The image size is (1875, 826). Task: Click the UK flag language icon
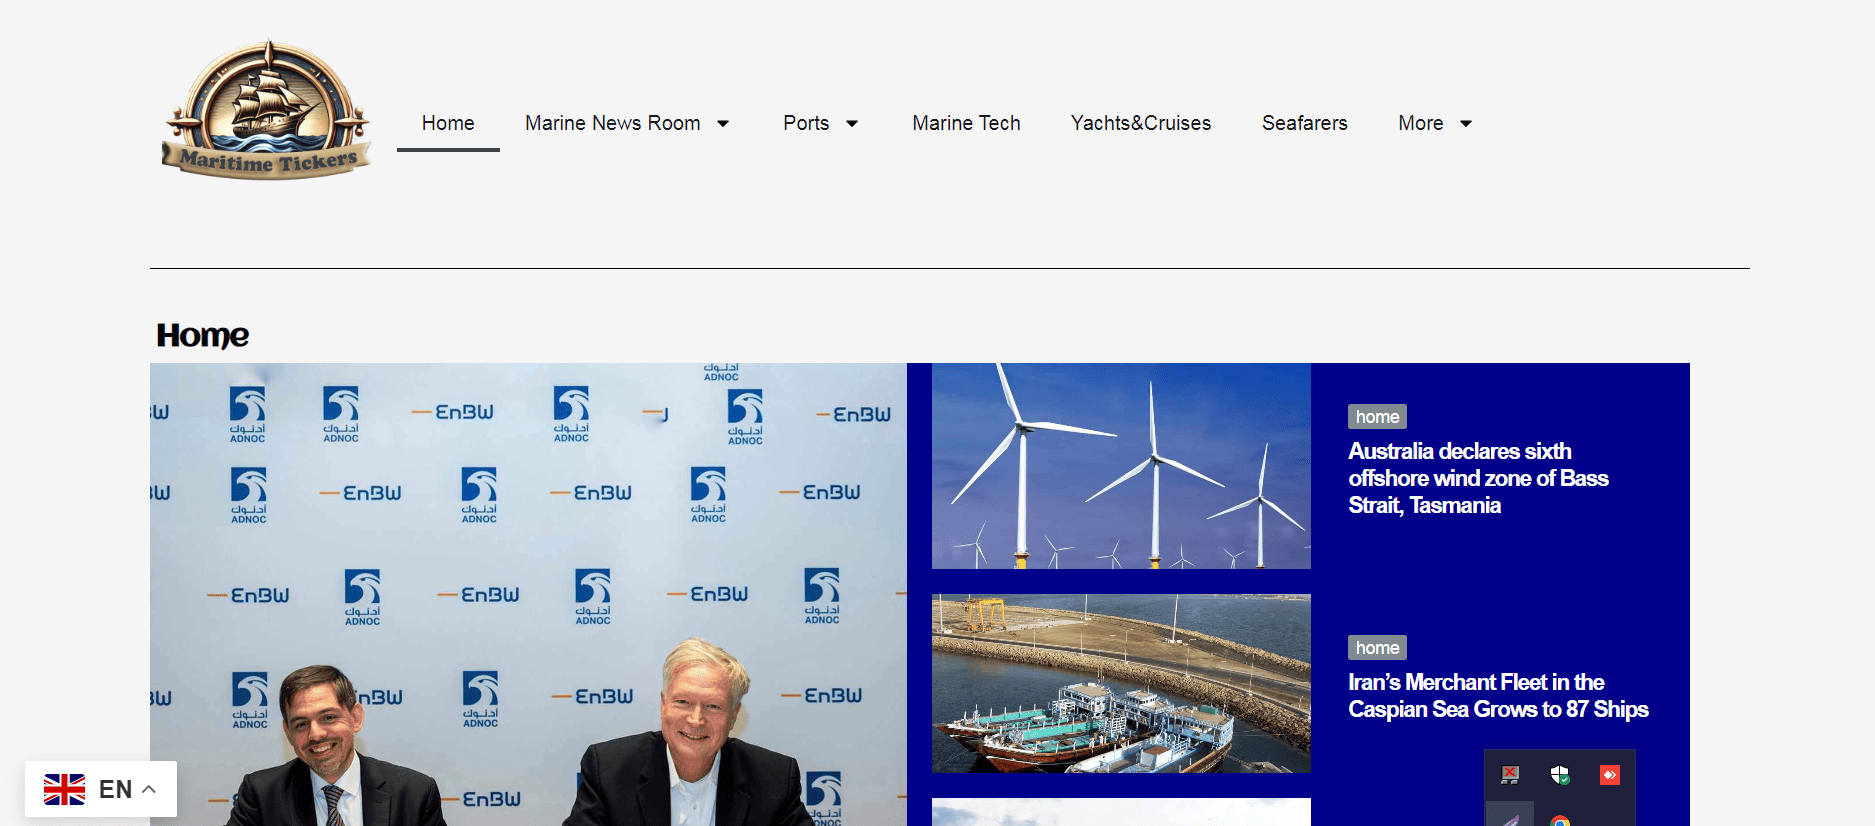point(64,789)
